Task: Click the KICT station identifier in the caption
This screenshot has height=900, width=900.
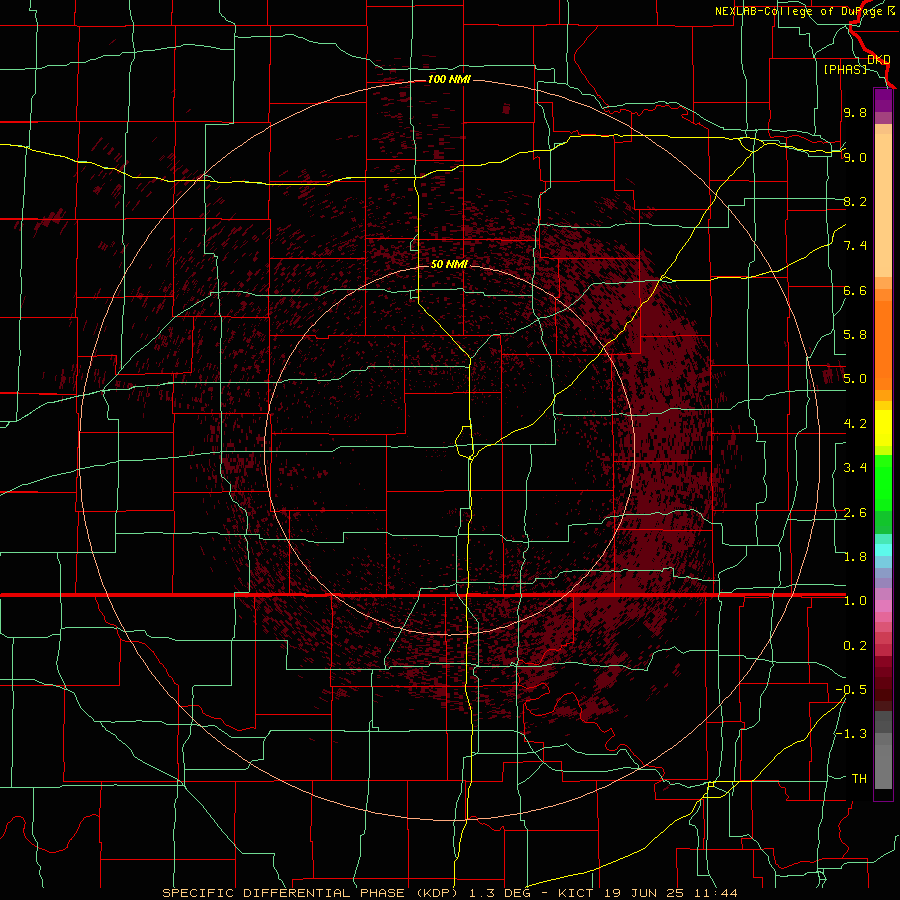Action: pyautogui.click(x=577, y=893)
